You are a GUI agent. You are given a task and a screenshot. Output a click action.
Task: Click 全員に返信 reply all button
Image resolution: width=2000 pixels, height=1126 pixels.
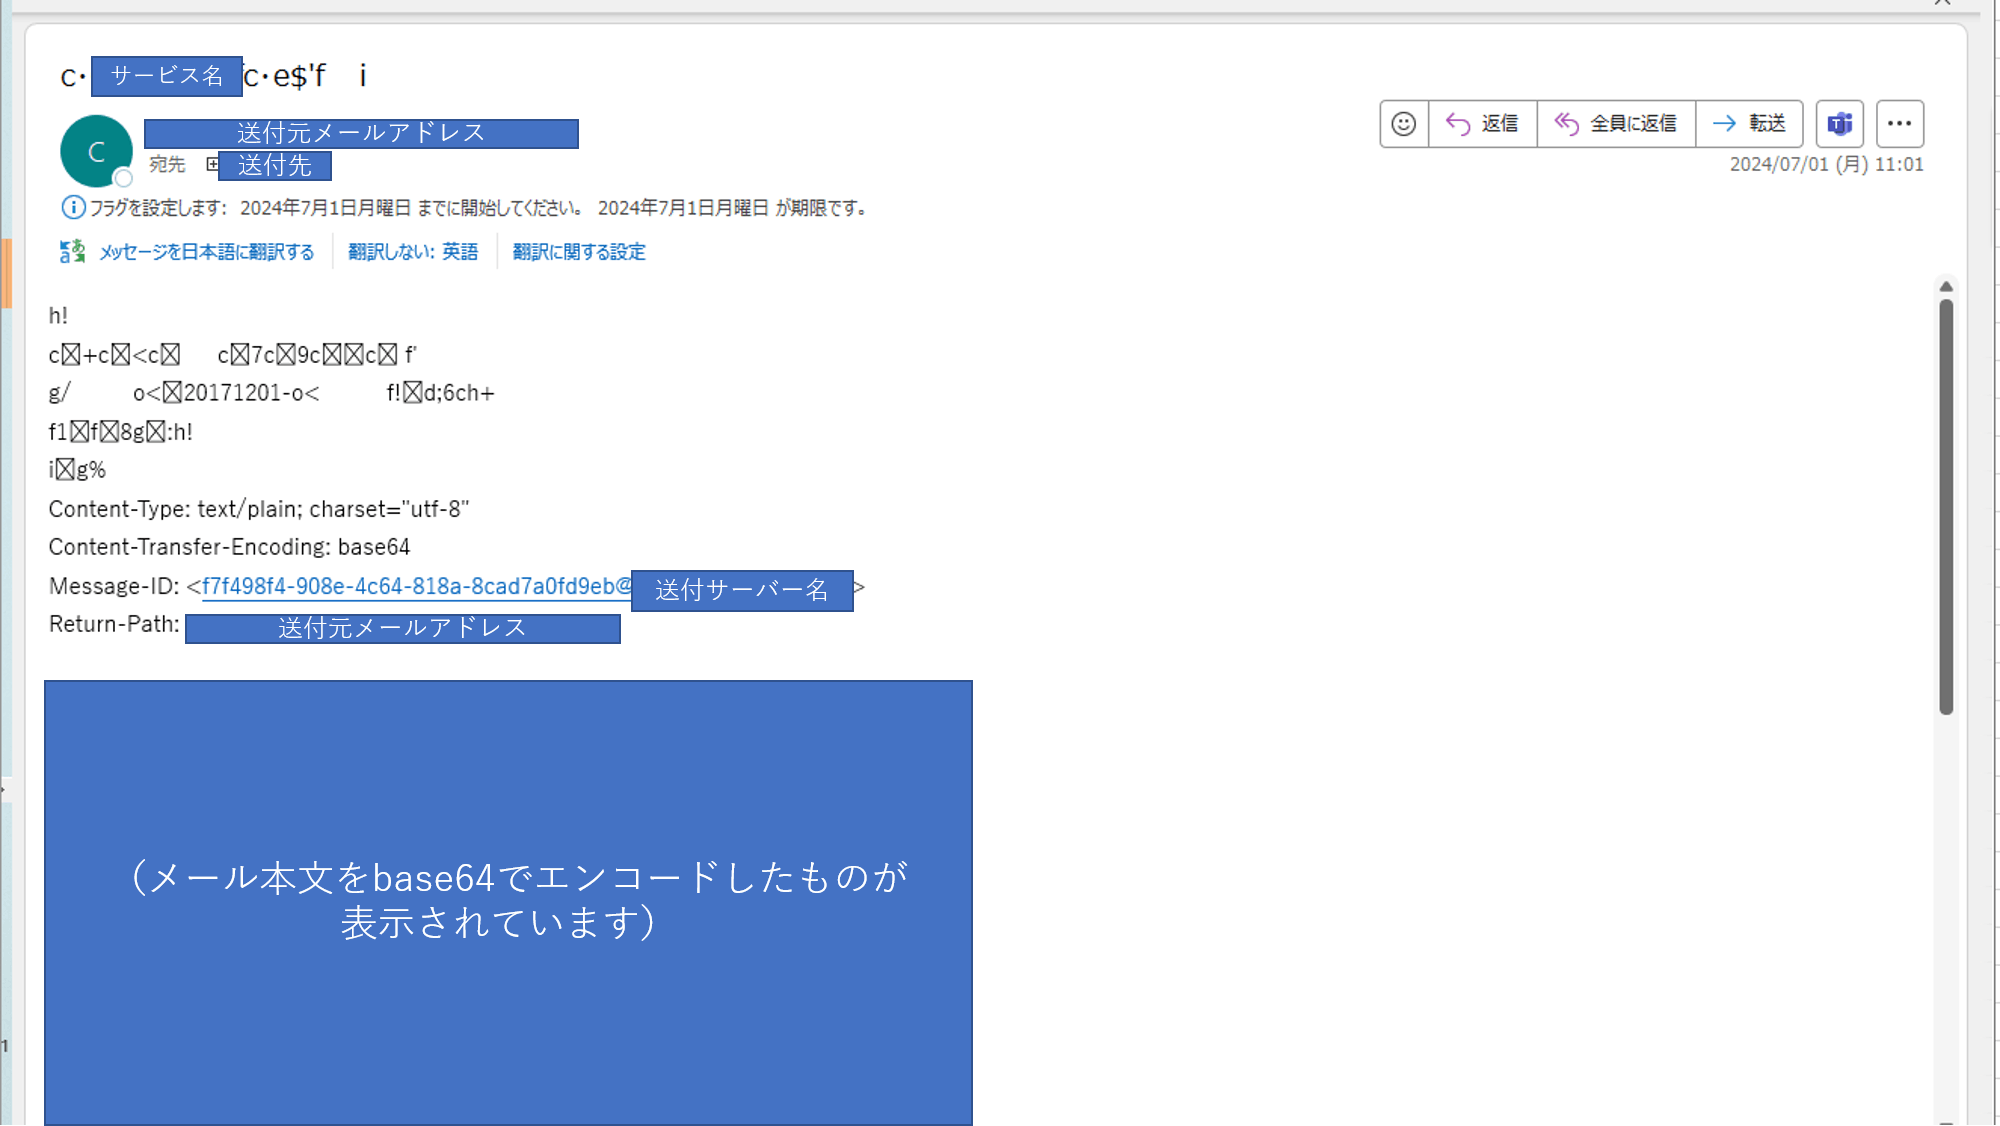tap(1615, 124)
